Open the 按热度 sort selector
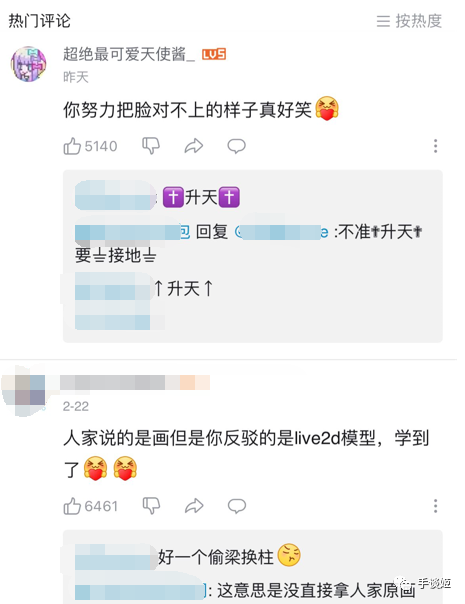465x604 pixels. click(x=409, y=21)
